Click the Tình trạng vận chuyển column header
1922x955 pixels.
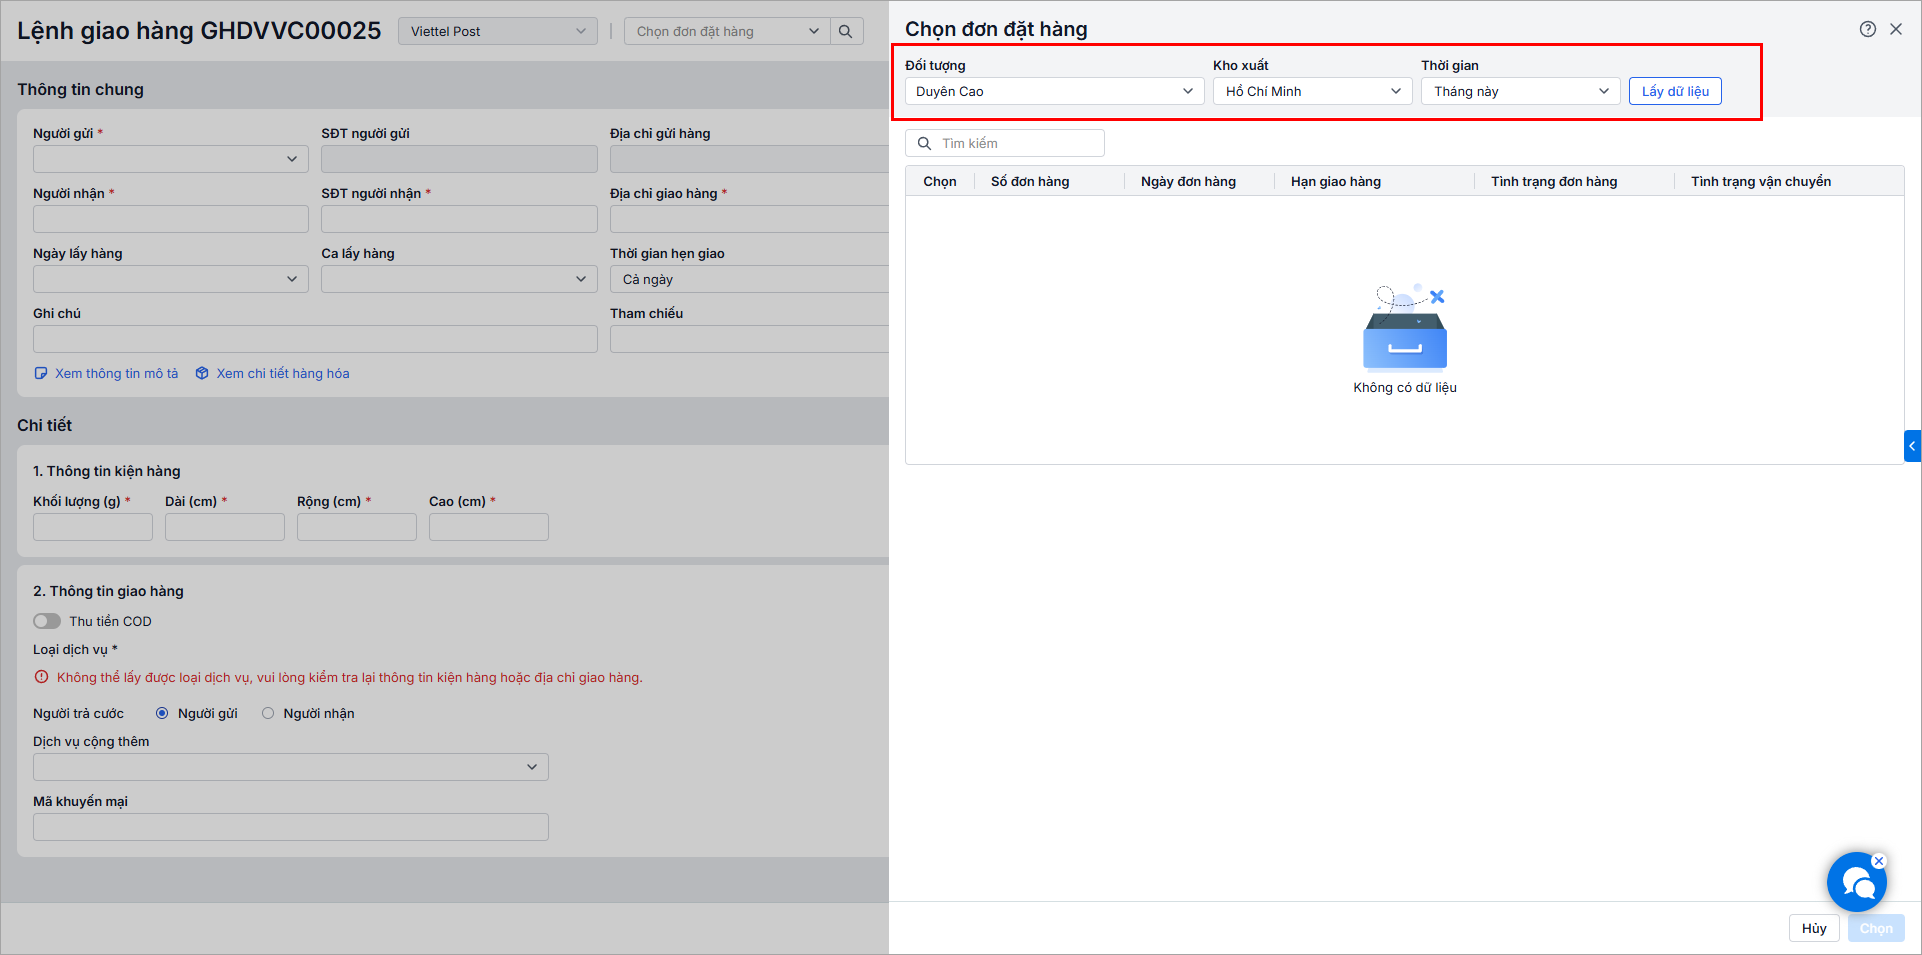tap(1761, 181)
